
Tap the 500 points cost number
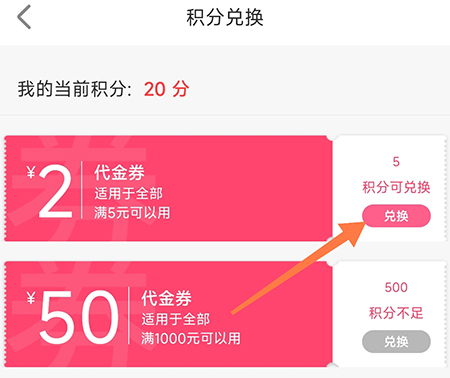pyautogui.click(x=396, y=287)
